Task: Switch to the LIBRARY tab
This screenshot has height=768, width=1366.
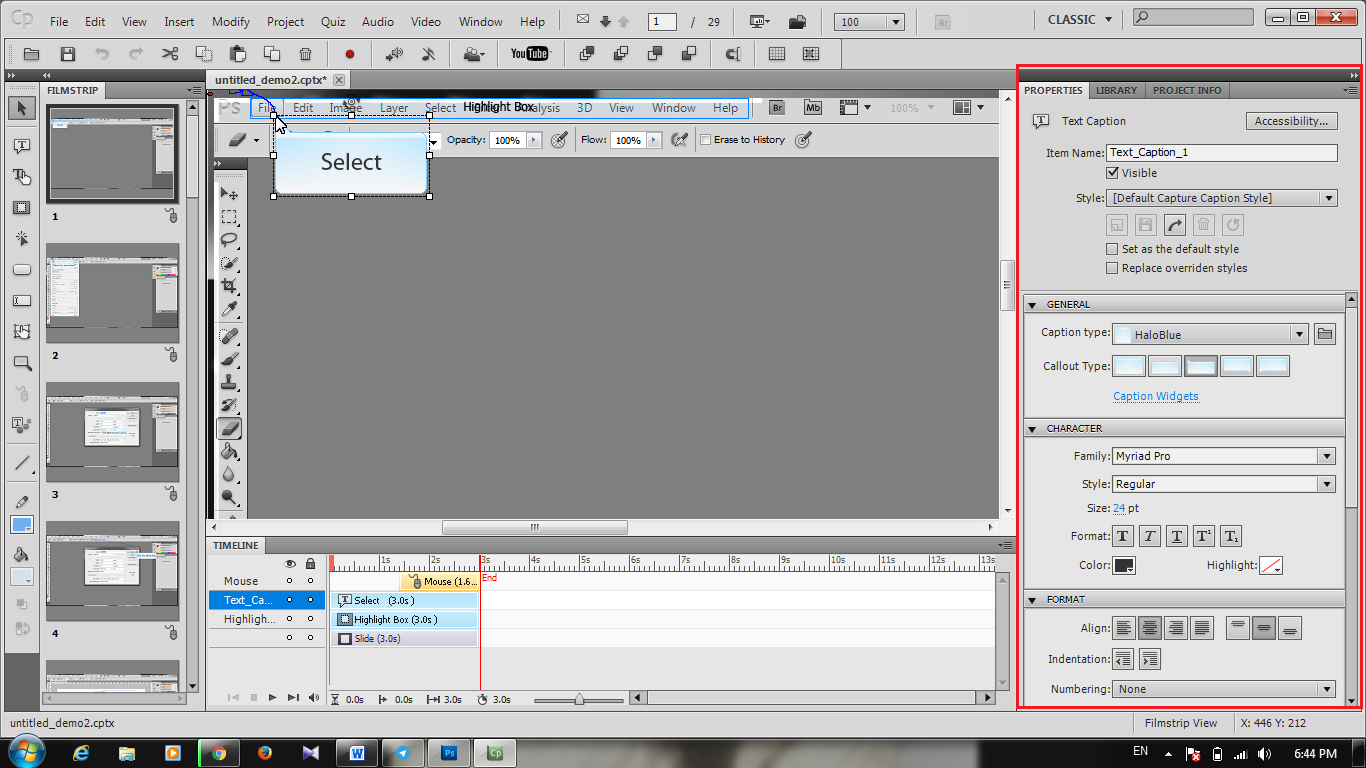Action: click(x=1116, y=90)
